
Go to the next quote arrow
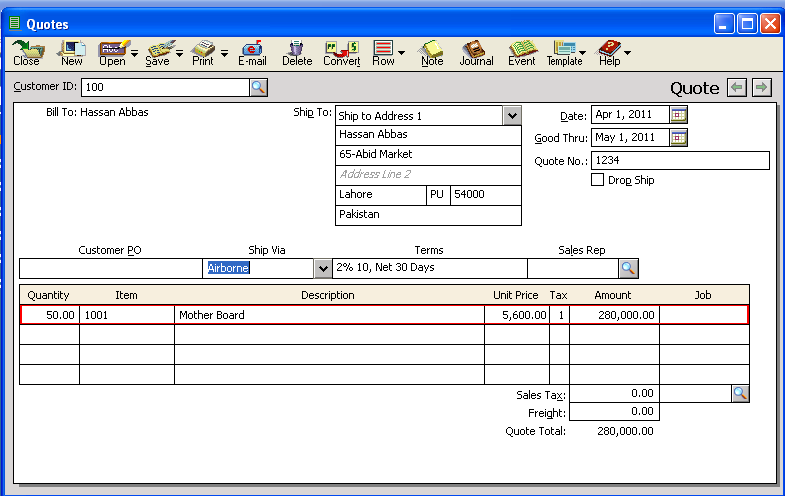click(x=762, y=88)
